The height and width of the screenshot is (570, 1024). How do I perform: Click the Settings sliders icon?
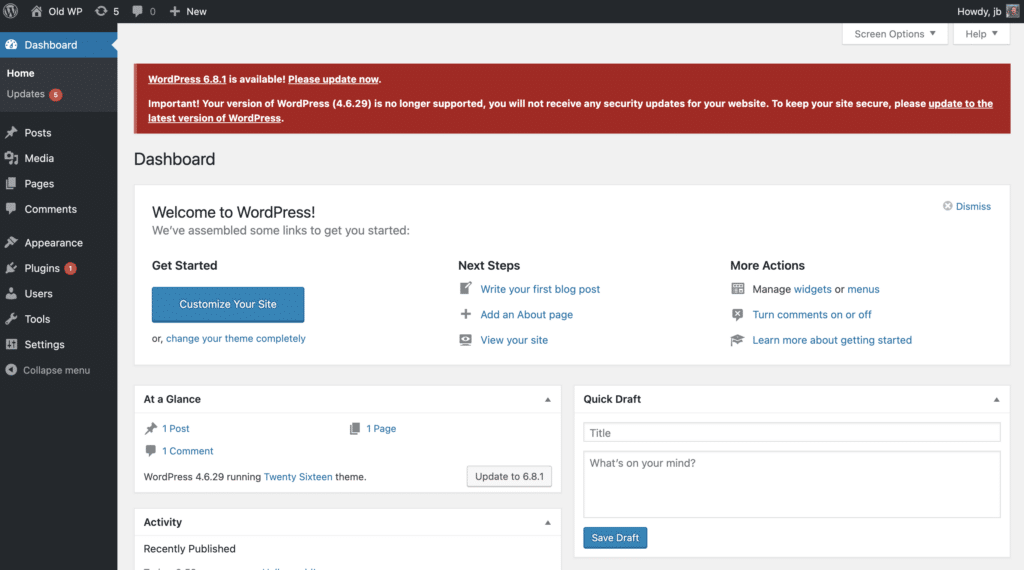click(11, 344)
